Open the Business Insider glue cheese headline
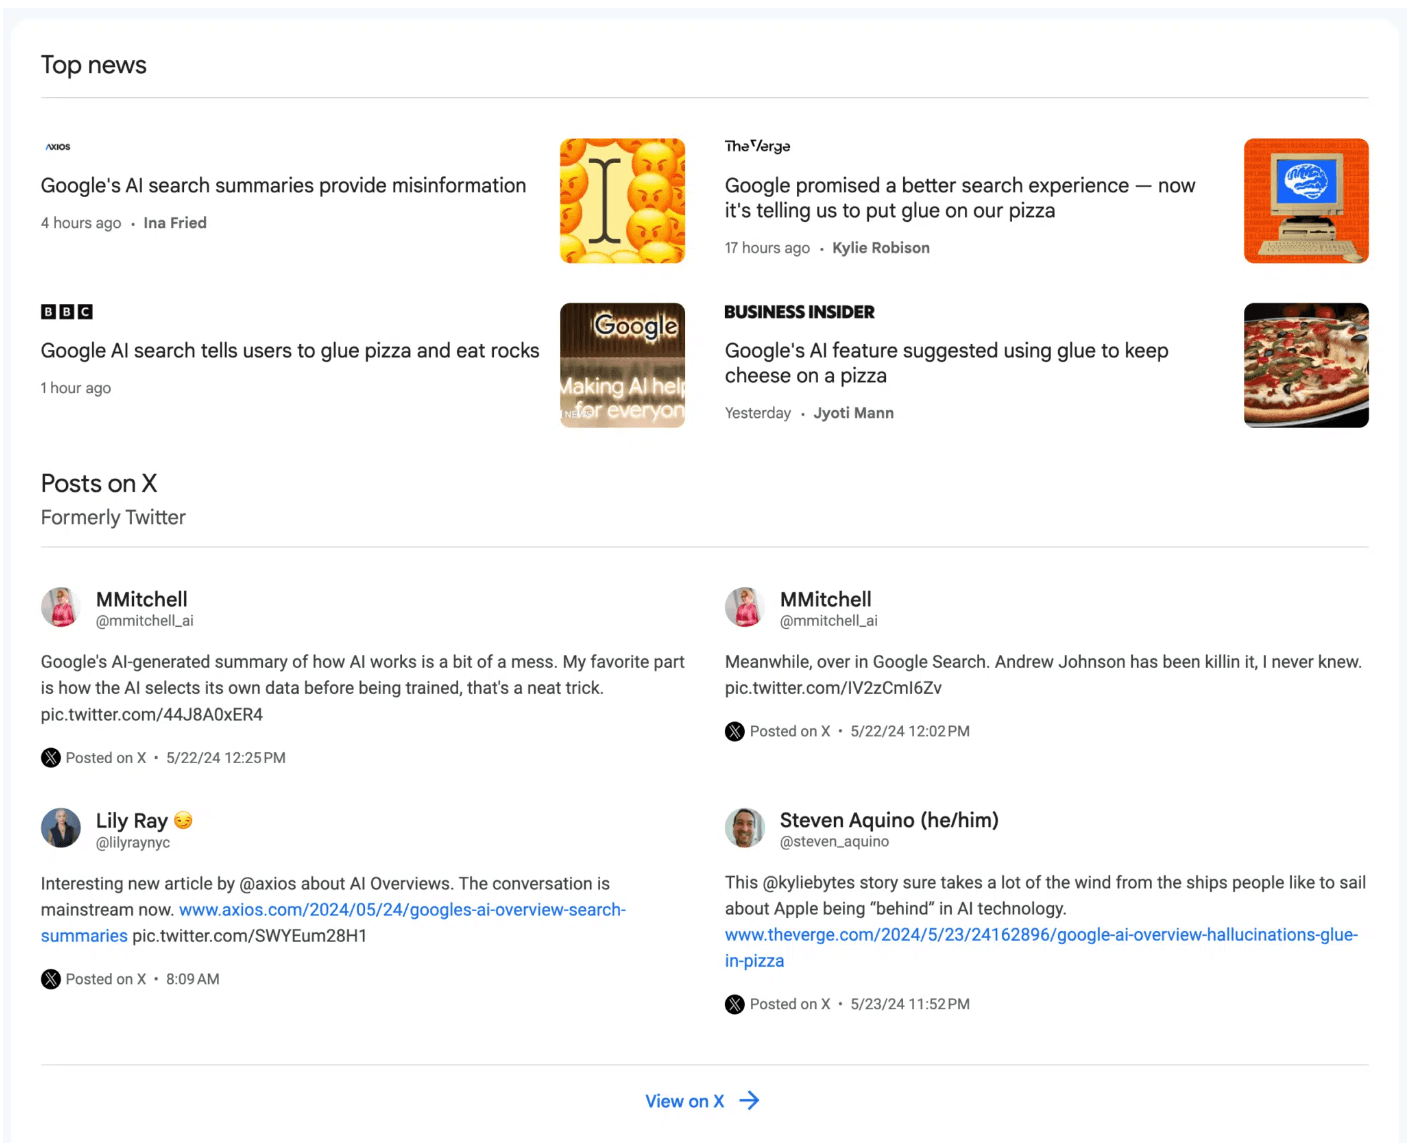This screenshot has height=1143, width=1411. [946, 363]
